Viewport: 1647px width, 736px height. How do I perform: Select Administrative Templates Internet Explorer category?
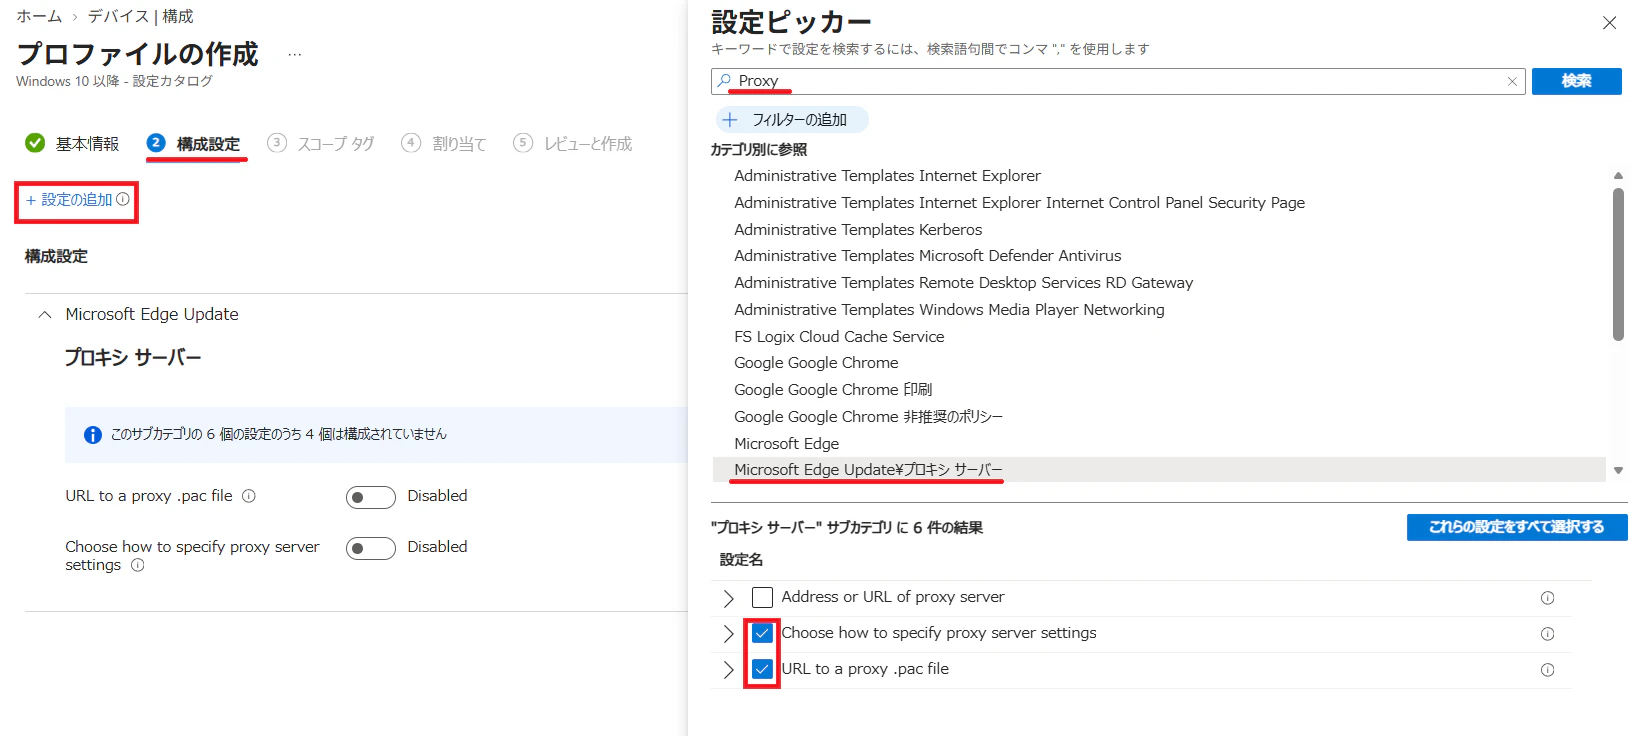[x=887, y=176]
